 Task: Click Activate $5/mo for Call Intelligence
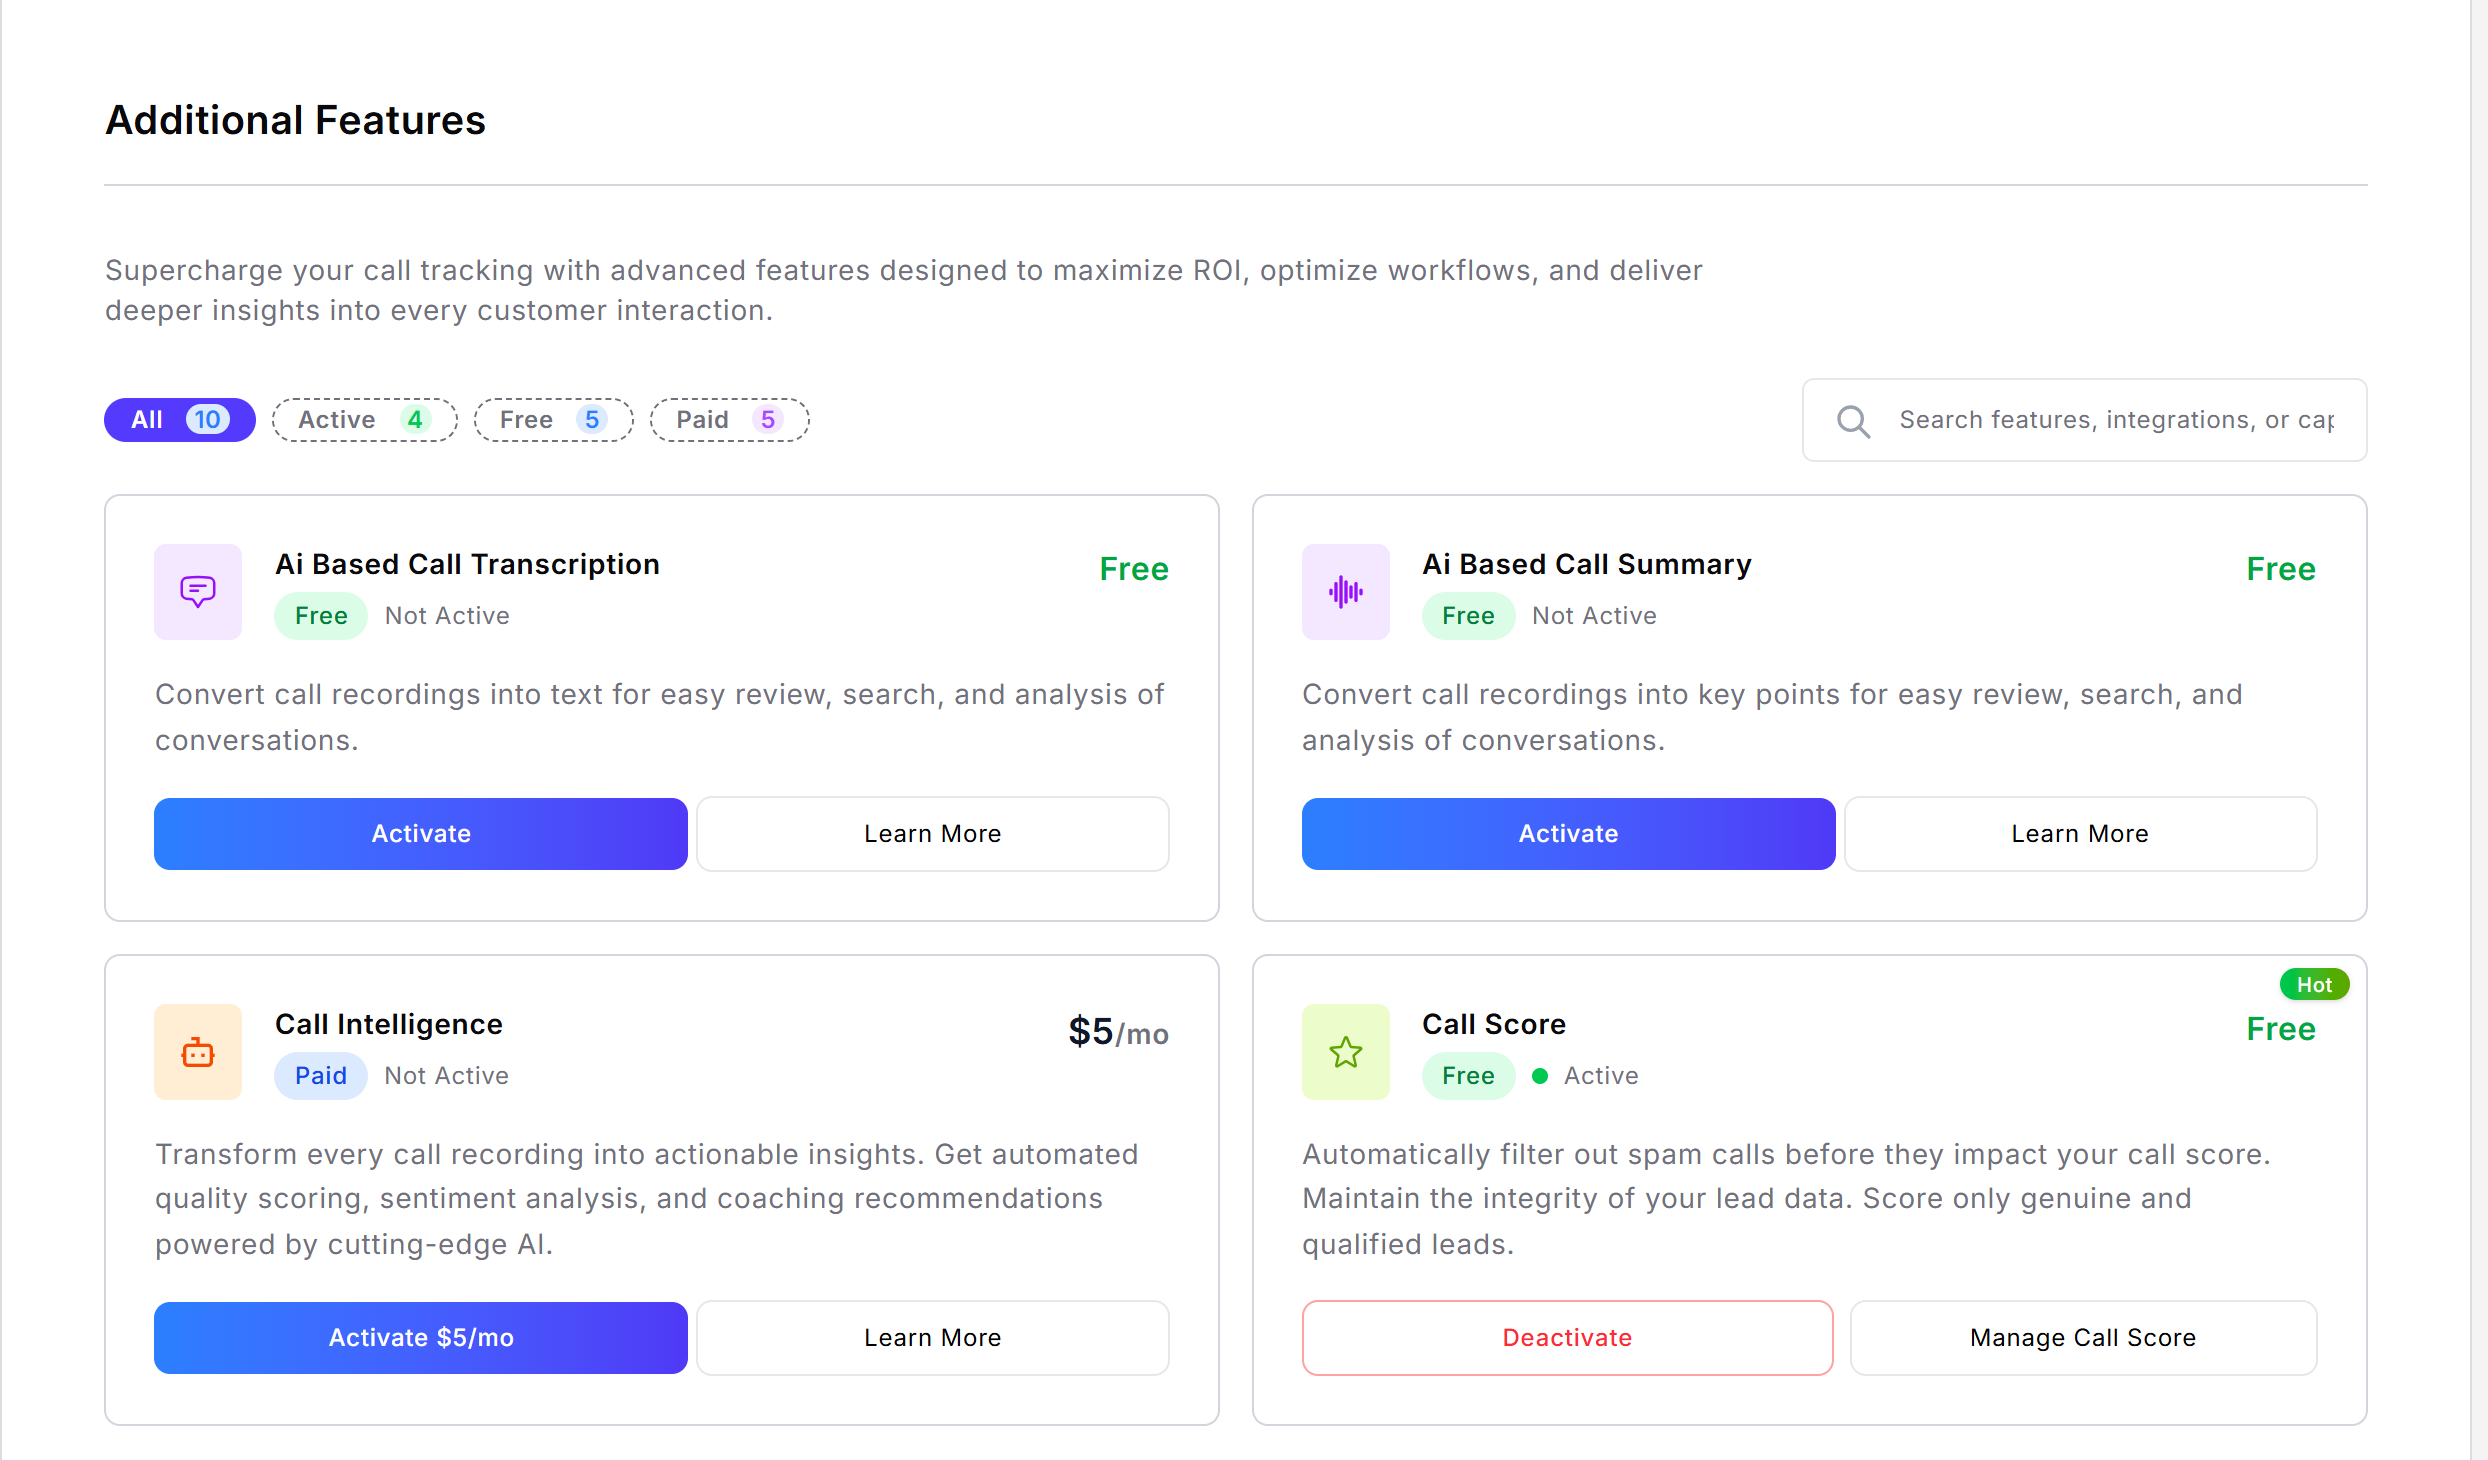click(x=420, y=1337)
